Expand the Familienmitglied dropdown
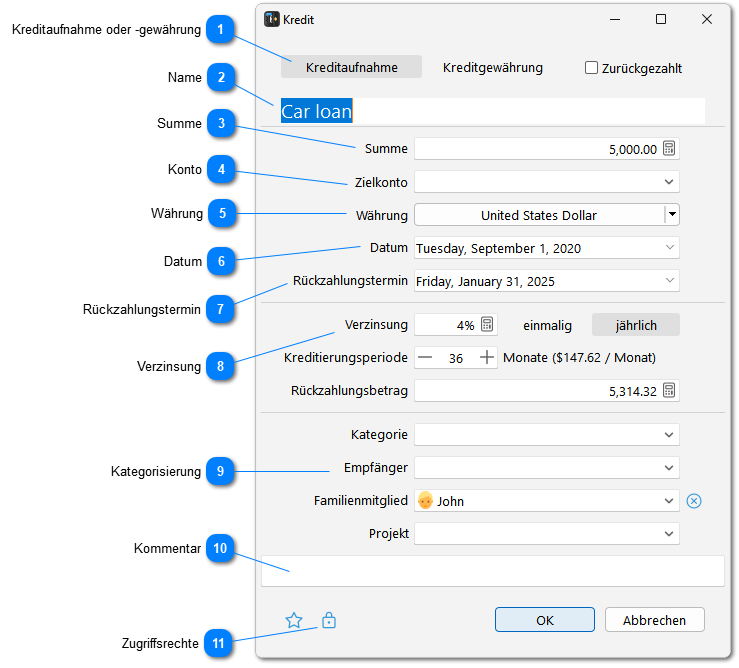This screenshot has width=739, height=668. pyautogui.click(x=669, y=501)
